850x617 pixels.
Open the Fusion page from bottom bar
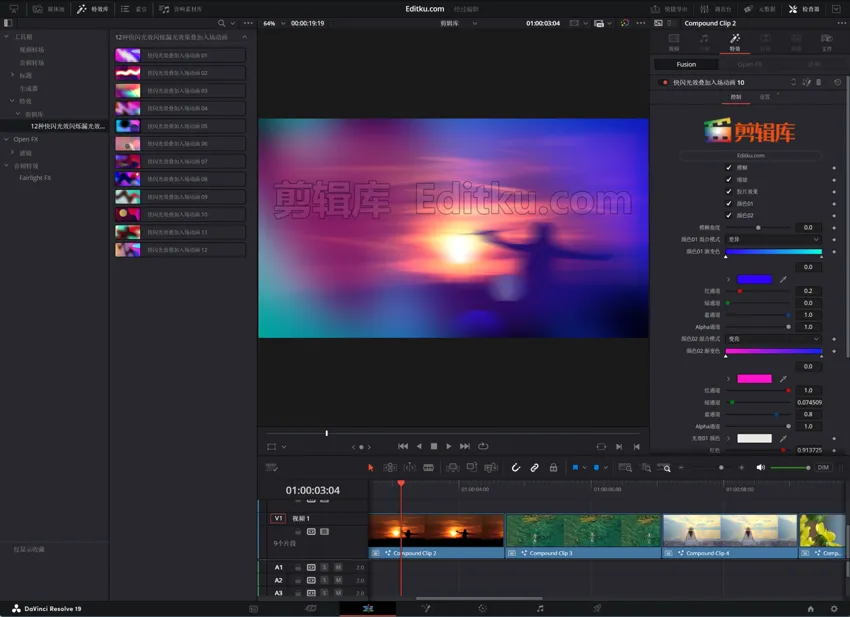pos(426,609)
